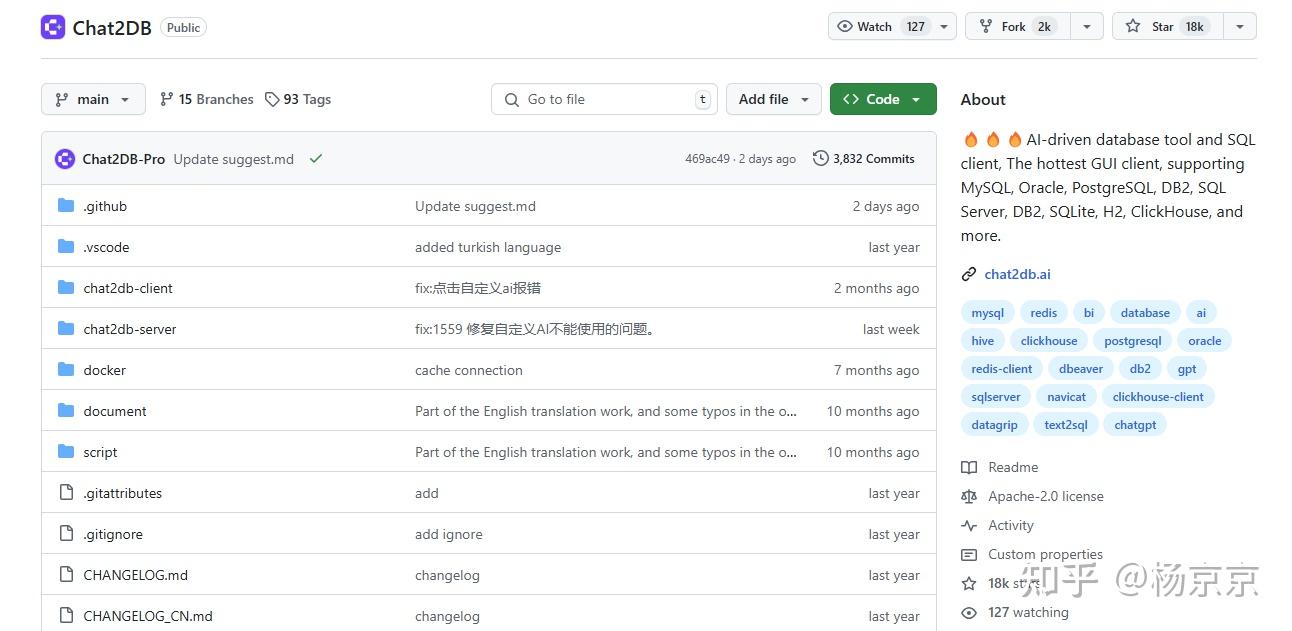Open the Chat2DB organization avatar icon
The width and height of the screenshot is (1292, 631).
[52, 27]
